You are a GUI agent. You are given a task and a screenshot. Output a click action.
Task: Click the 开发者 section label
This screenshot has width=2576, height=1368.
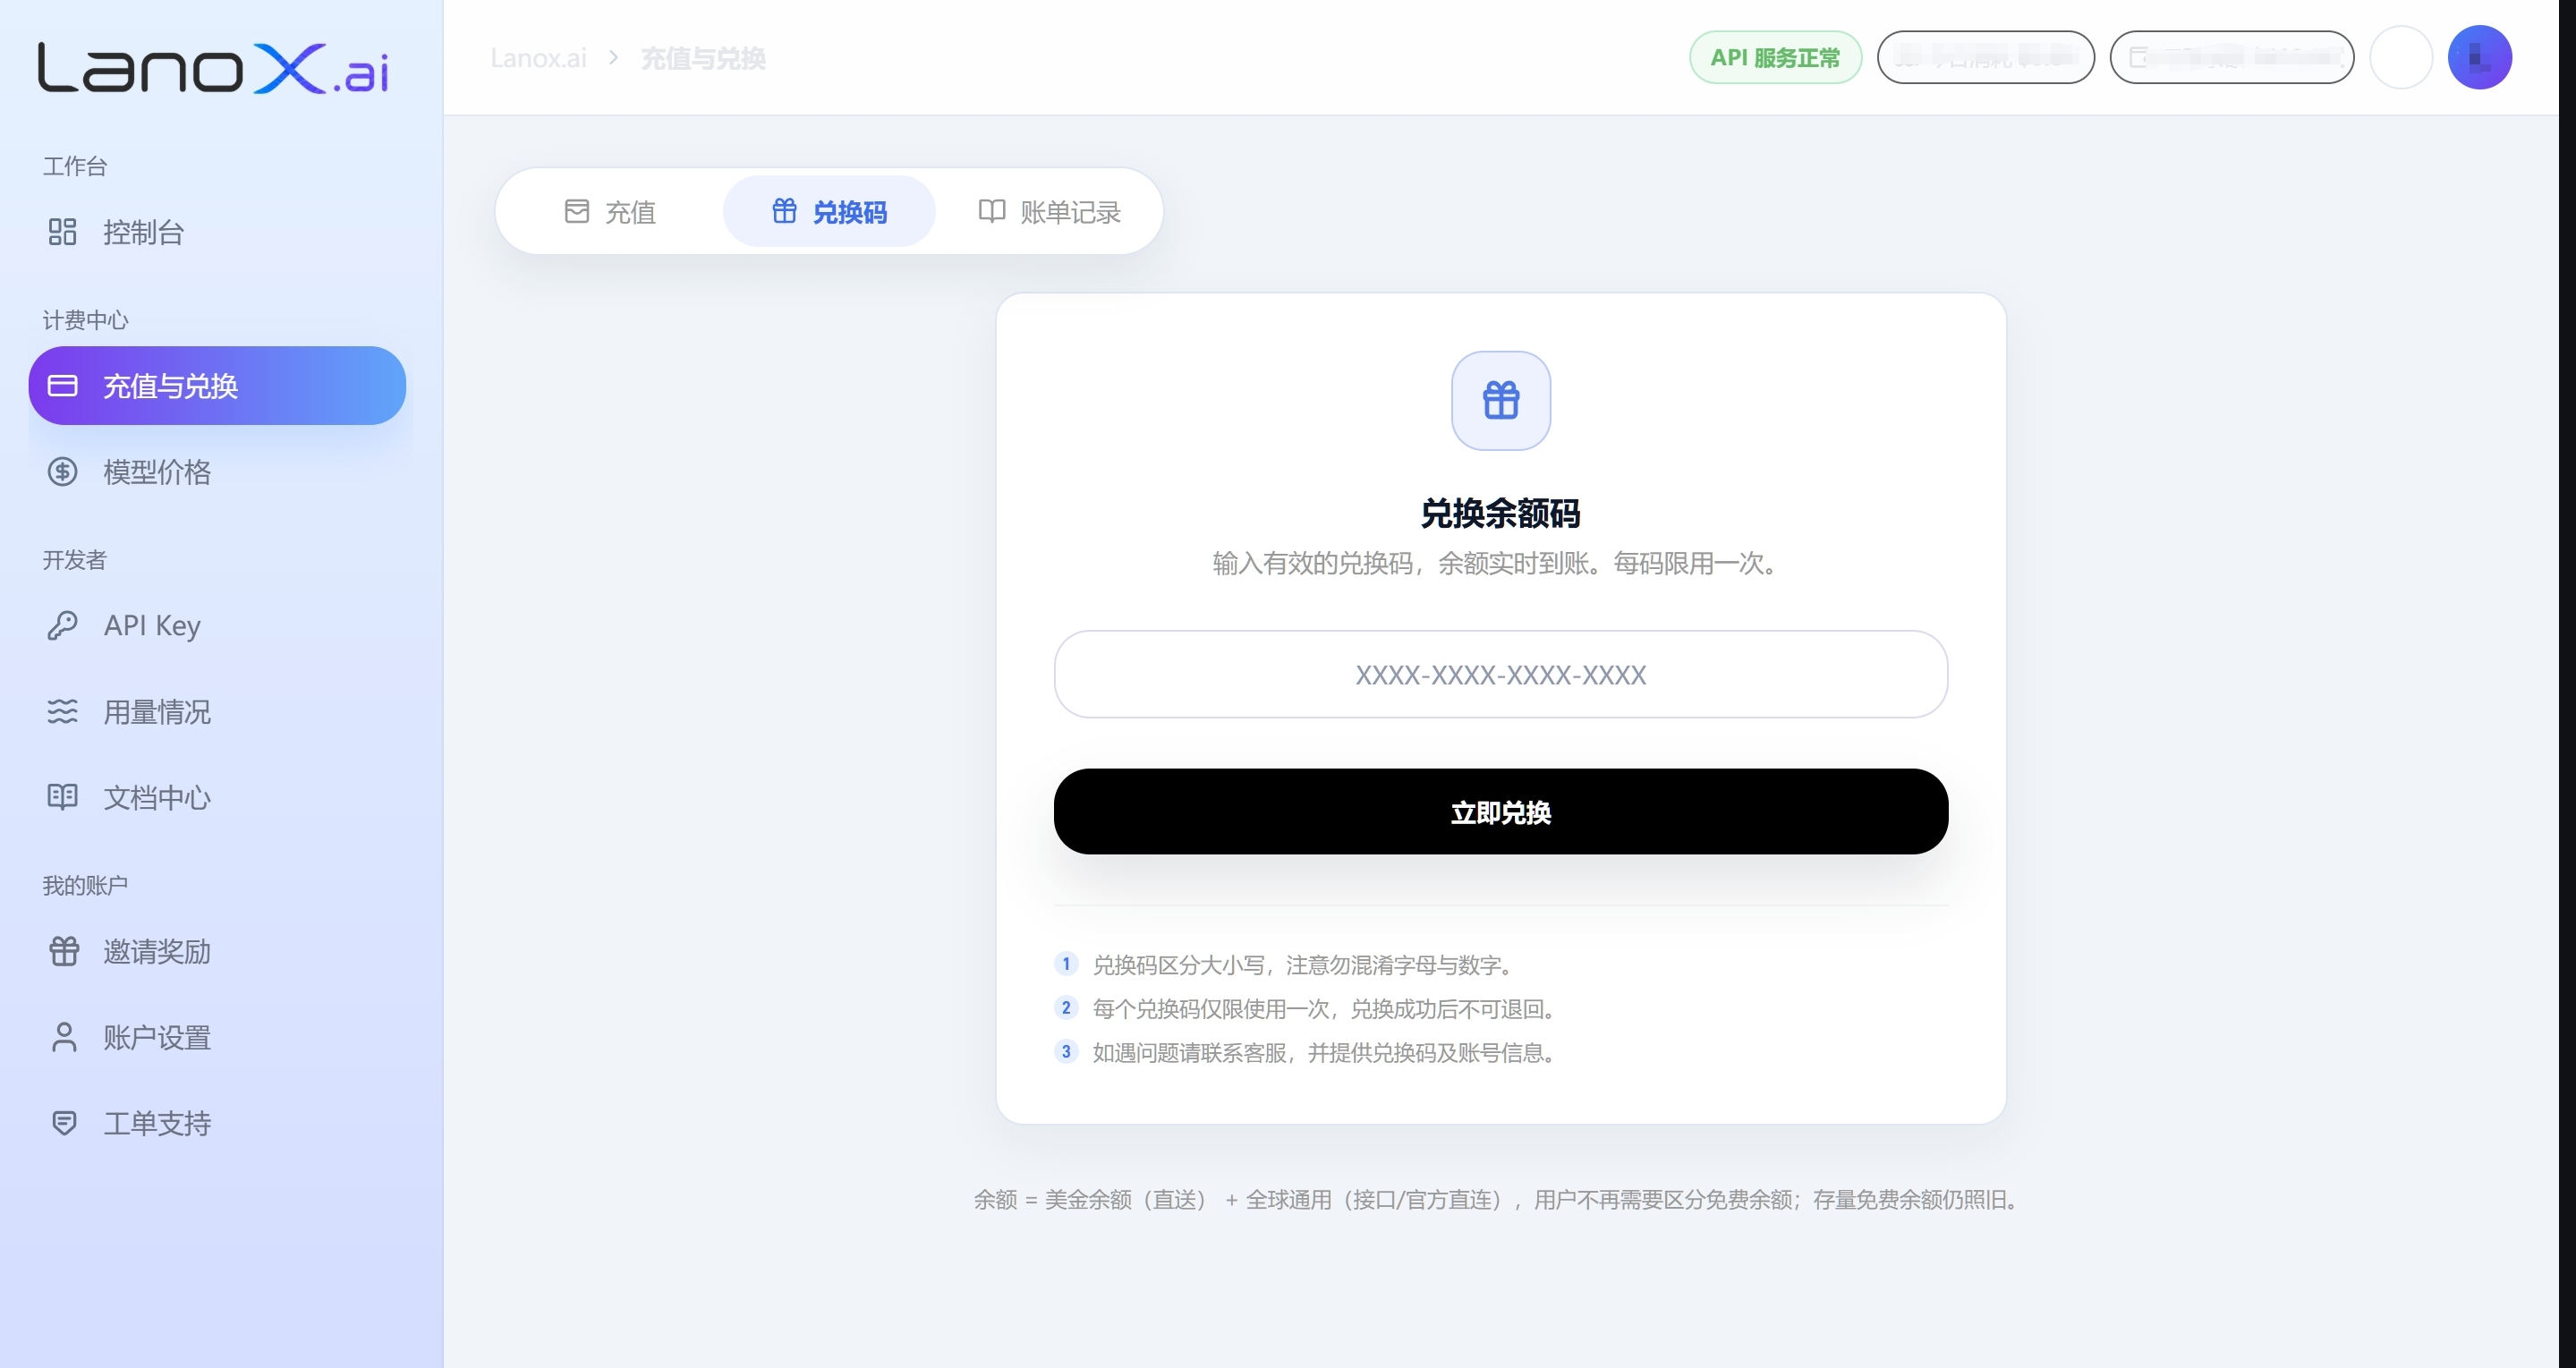(x=74, y=560)
